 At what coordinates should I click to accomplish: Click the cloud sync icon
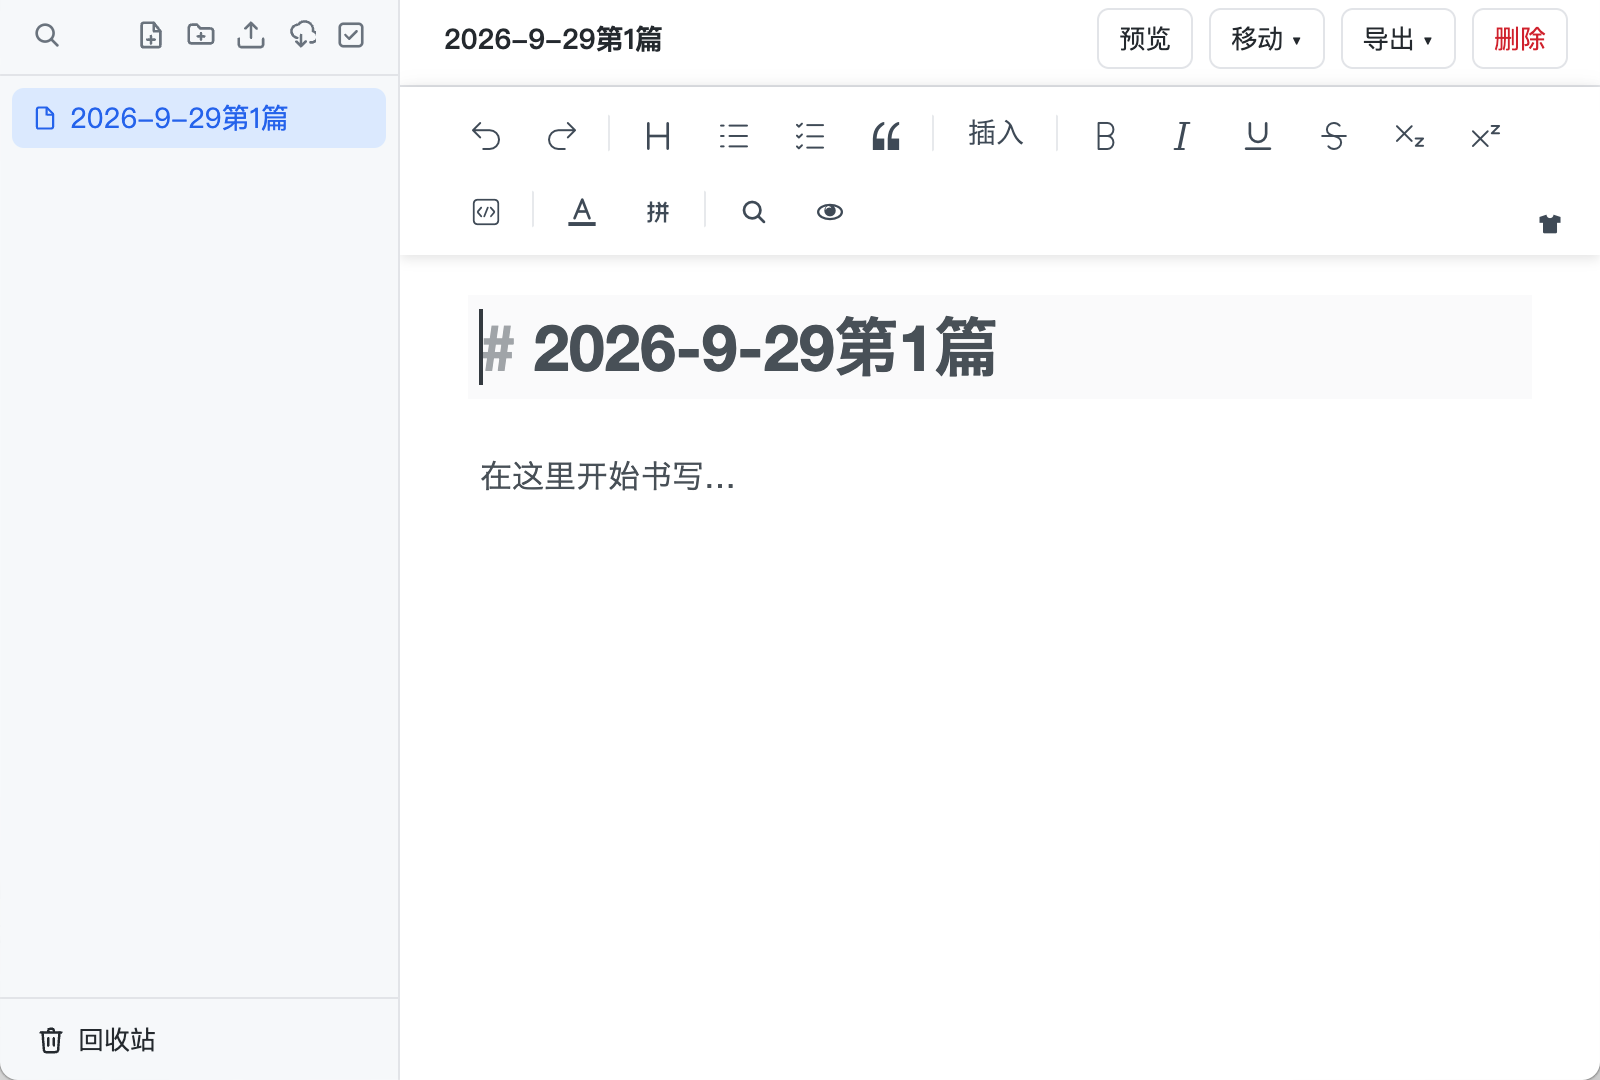click(303, 36)
